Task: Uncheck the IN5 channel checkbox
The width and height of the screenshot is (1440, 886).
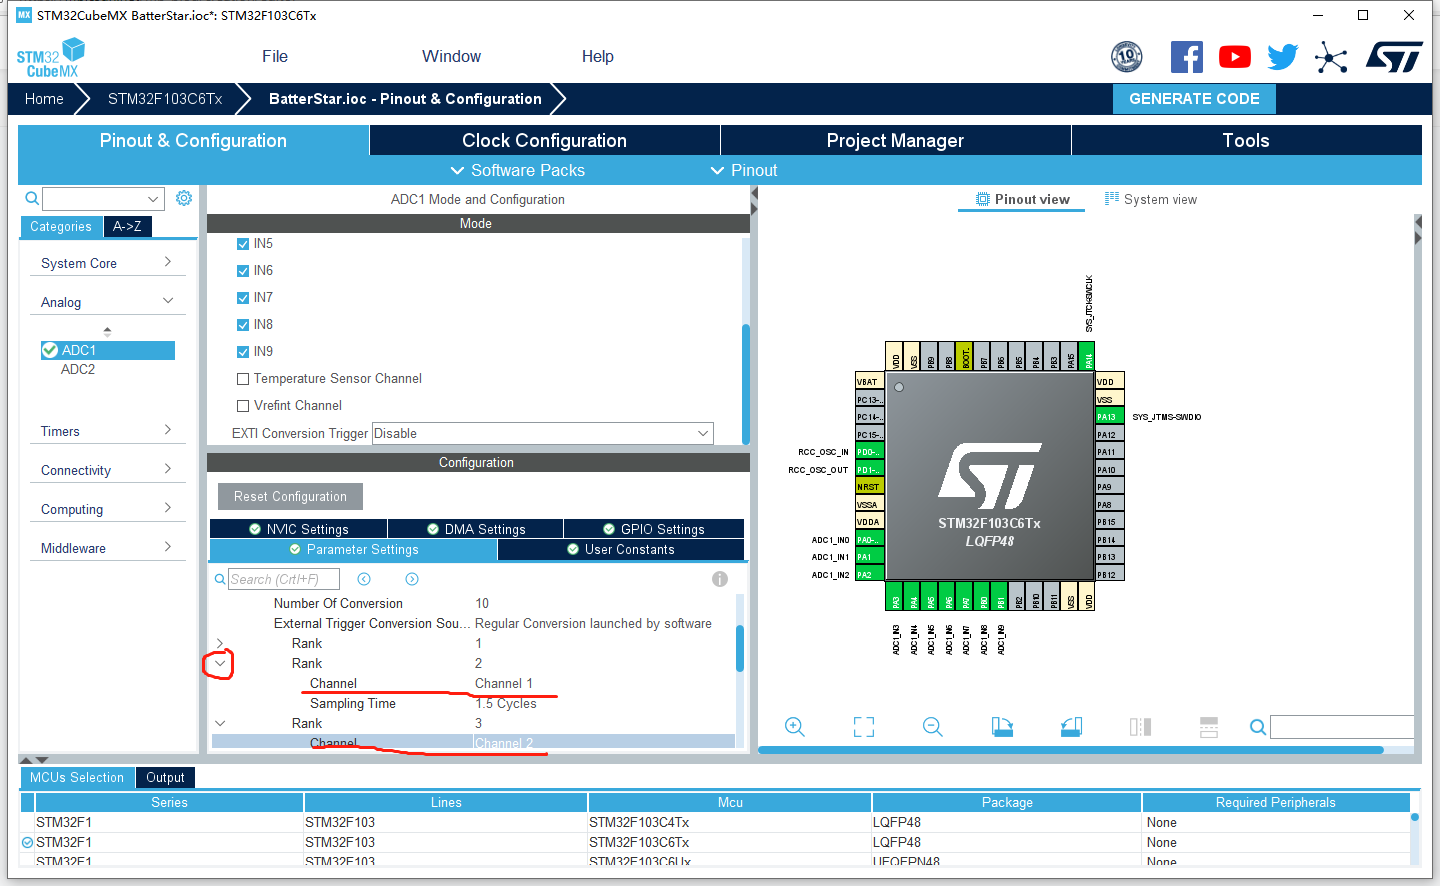Action: [x=241, y=243]
